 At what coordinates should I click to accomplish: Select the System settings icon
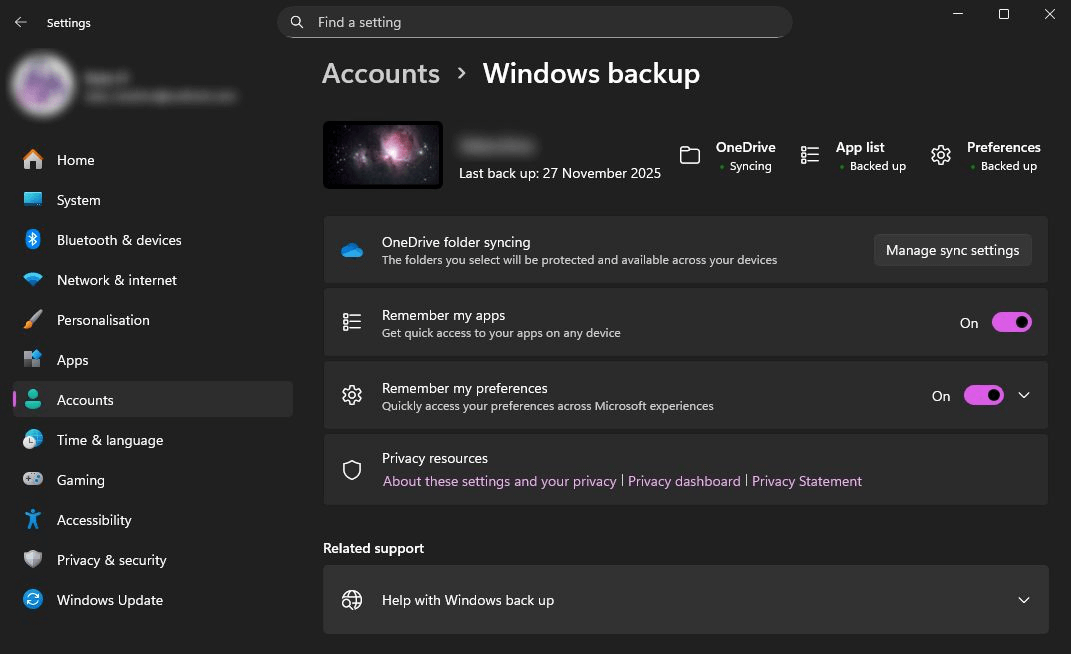click(33, 200)
